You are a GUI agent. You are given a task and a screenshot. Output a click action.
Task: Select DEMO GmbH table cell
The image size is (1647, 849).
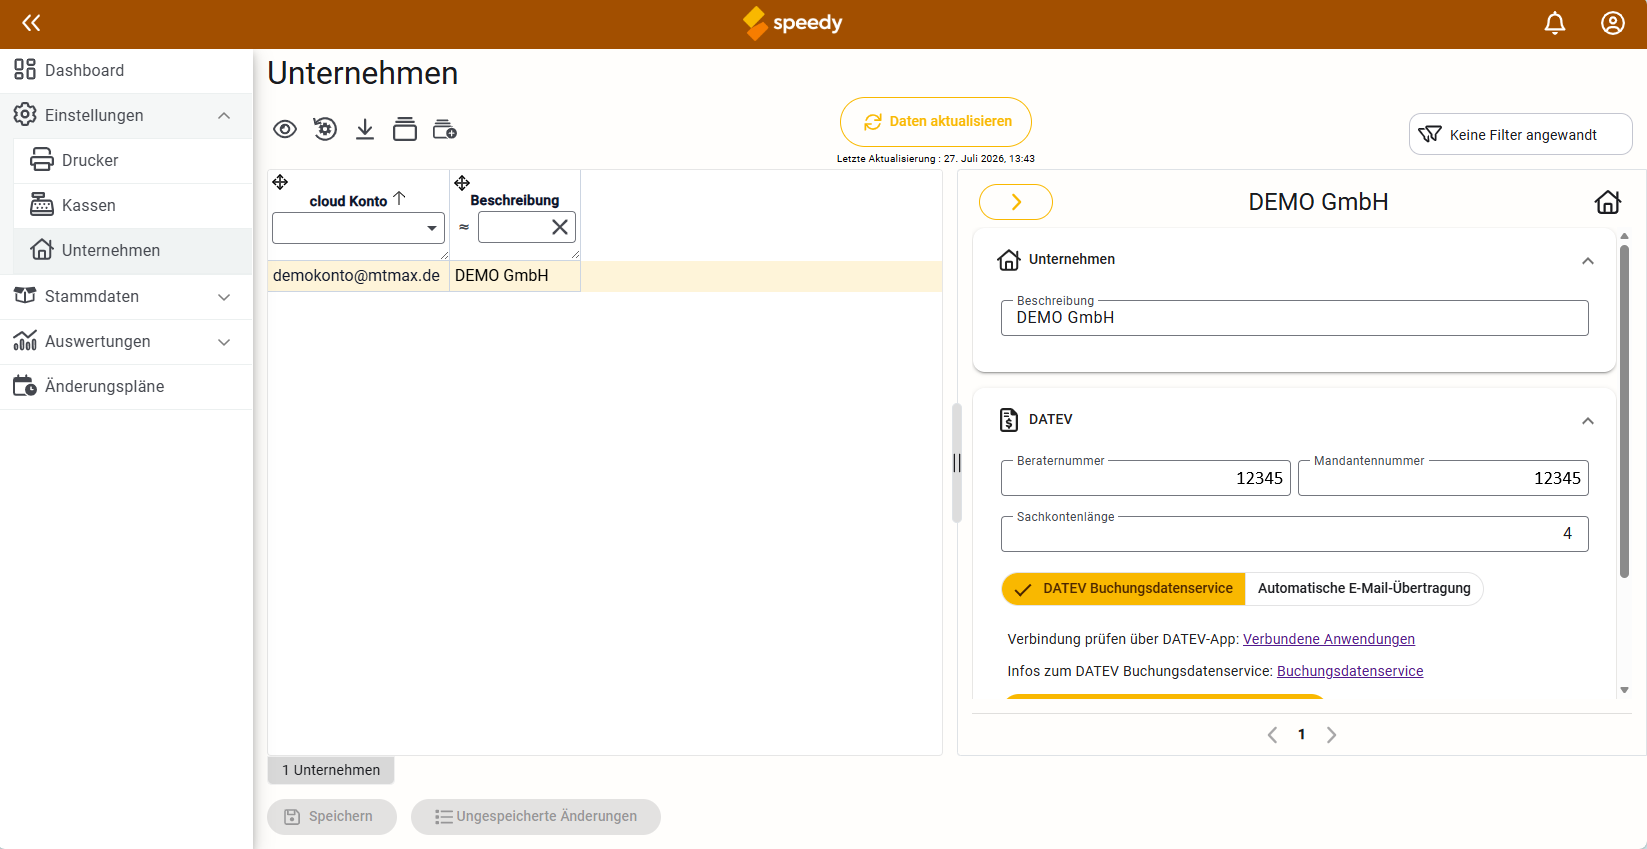[514, 276]
